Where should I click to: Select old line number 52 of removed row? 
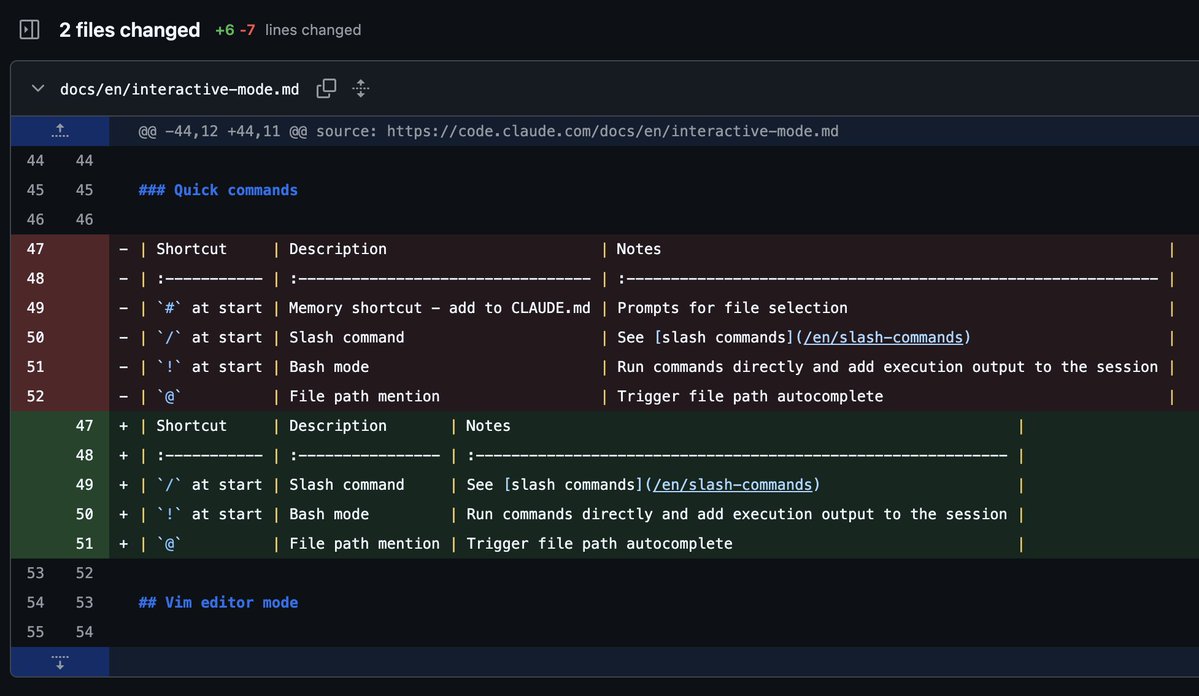(x=35, y=396)
